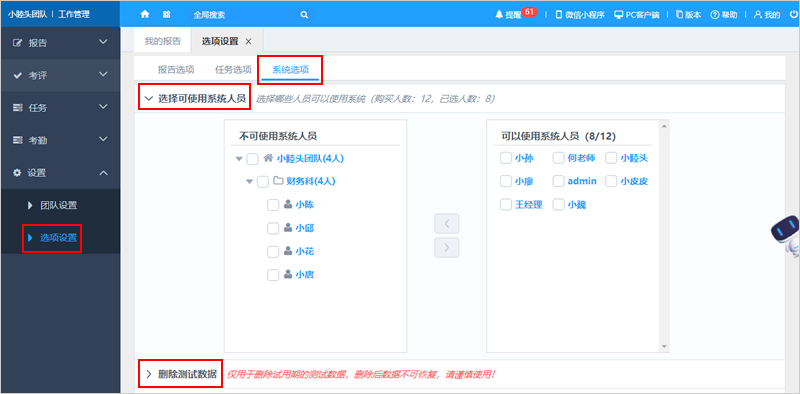This screenshot has width=800, height=394.
Task: Click the 考评 sidebar item
Action: pos(60,76)
